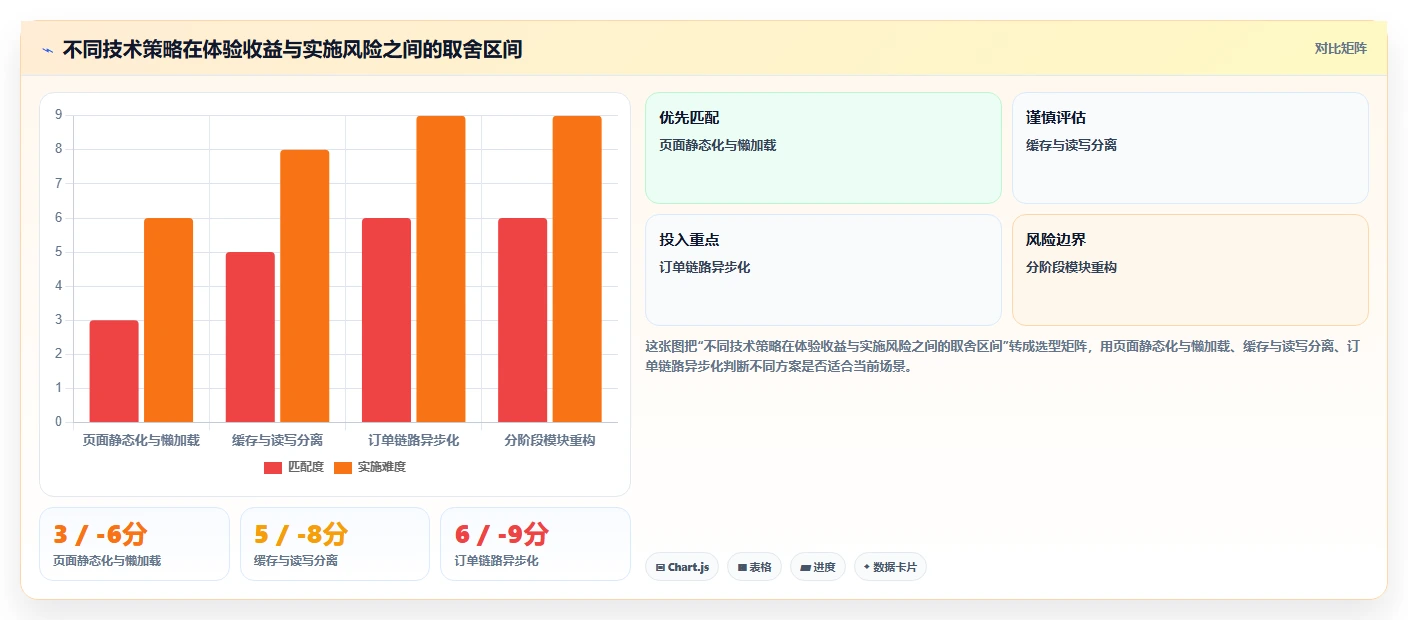Click 页面静态化与懒加载 text in 优先匹配 card
Screen dimensions: 1408x620
click(717, 145)
